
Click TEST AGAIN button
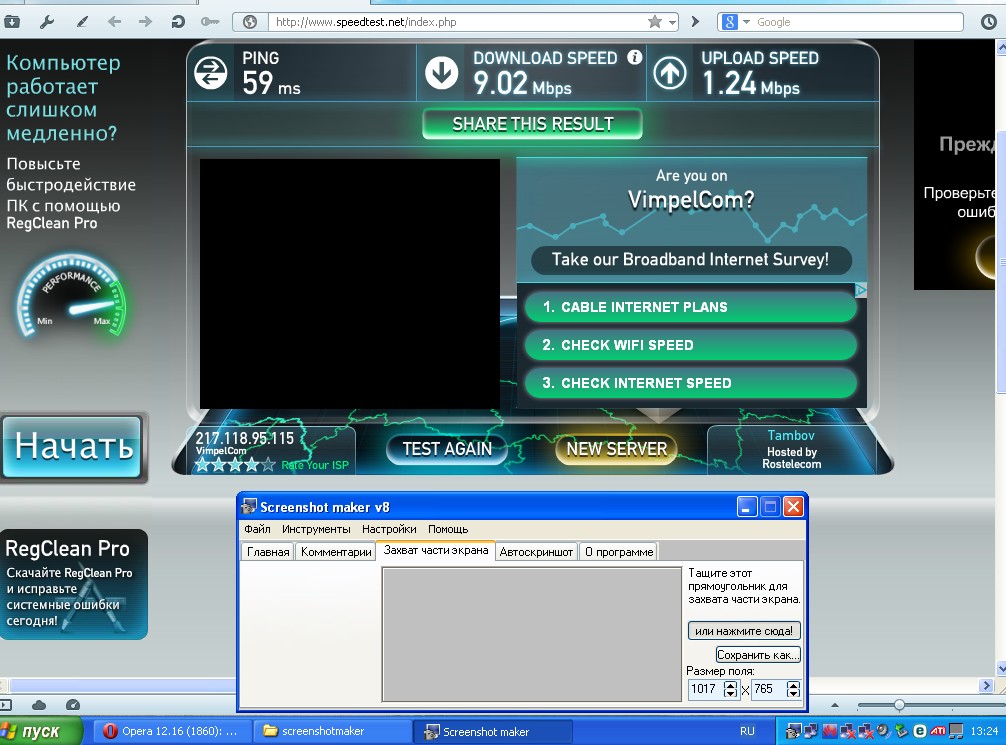447,449
